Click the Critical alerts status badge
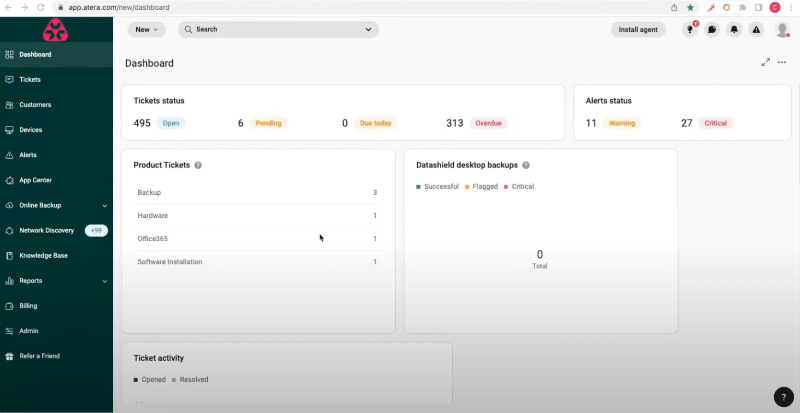 (x=715, y=123)
